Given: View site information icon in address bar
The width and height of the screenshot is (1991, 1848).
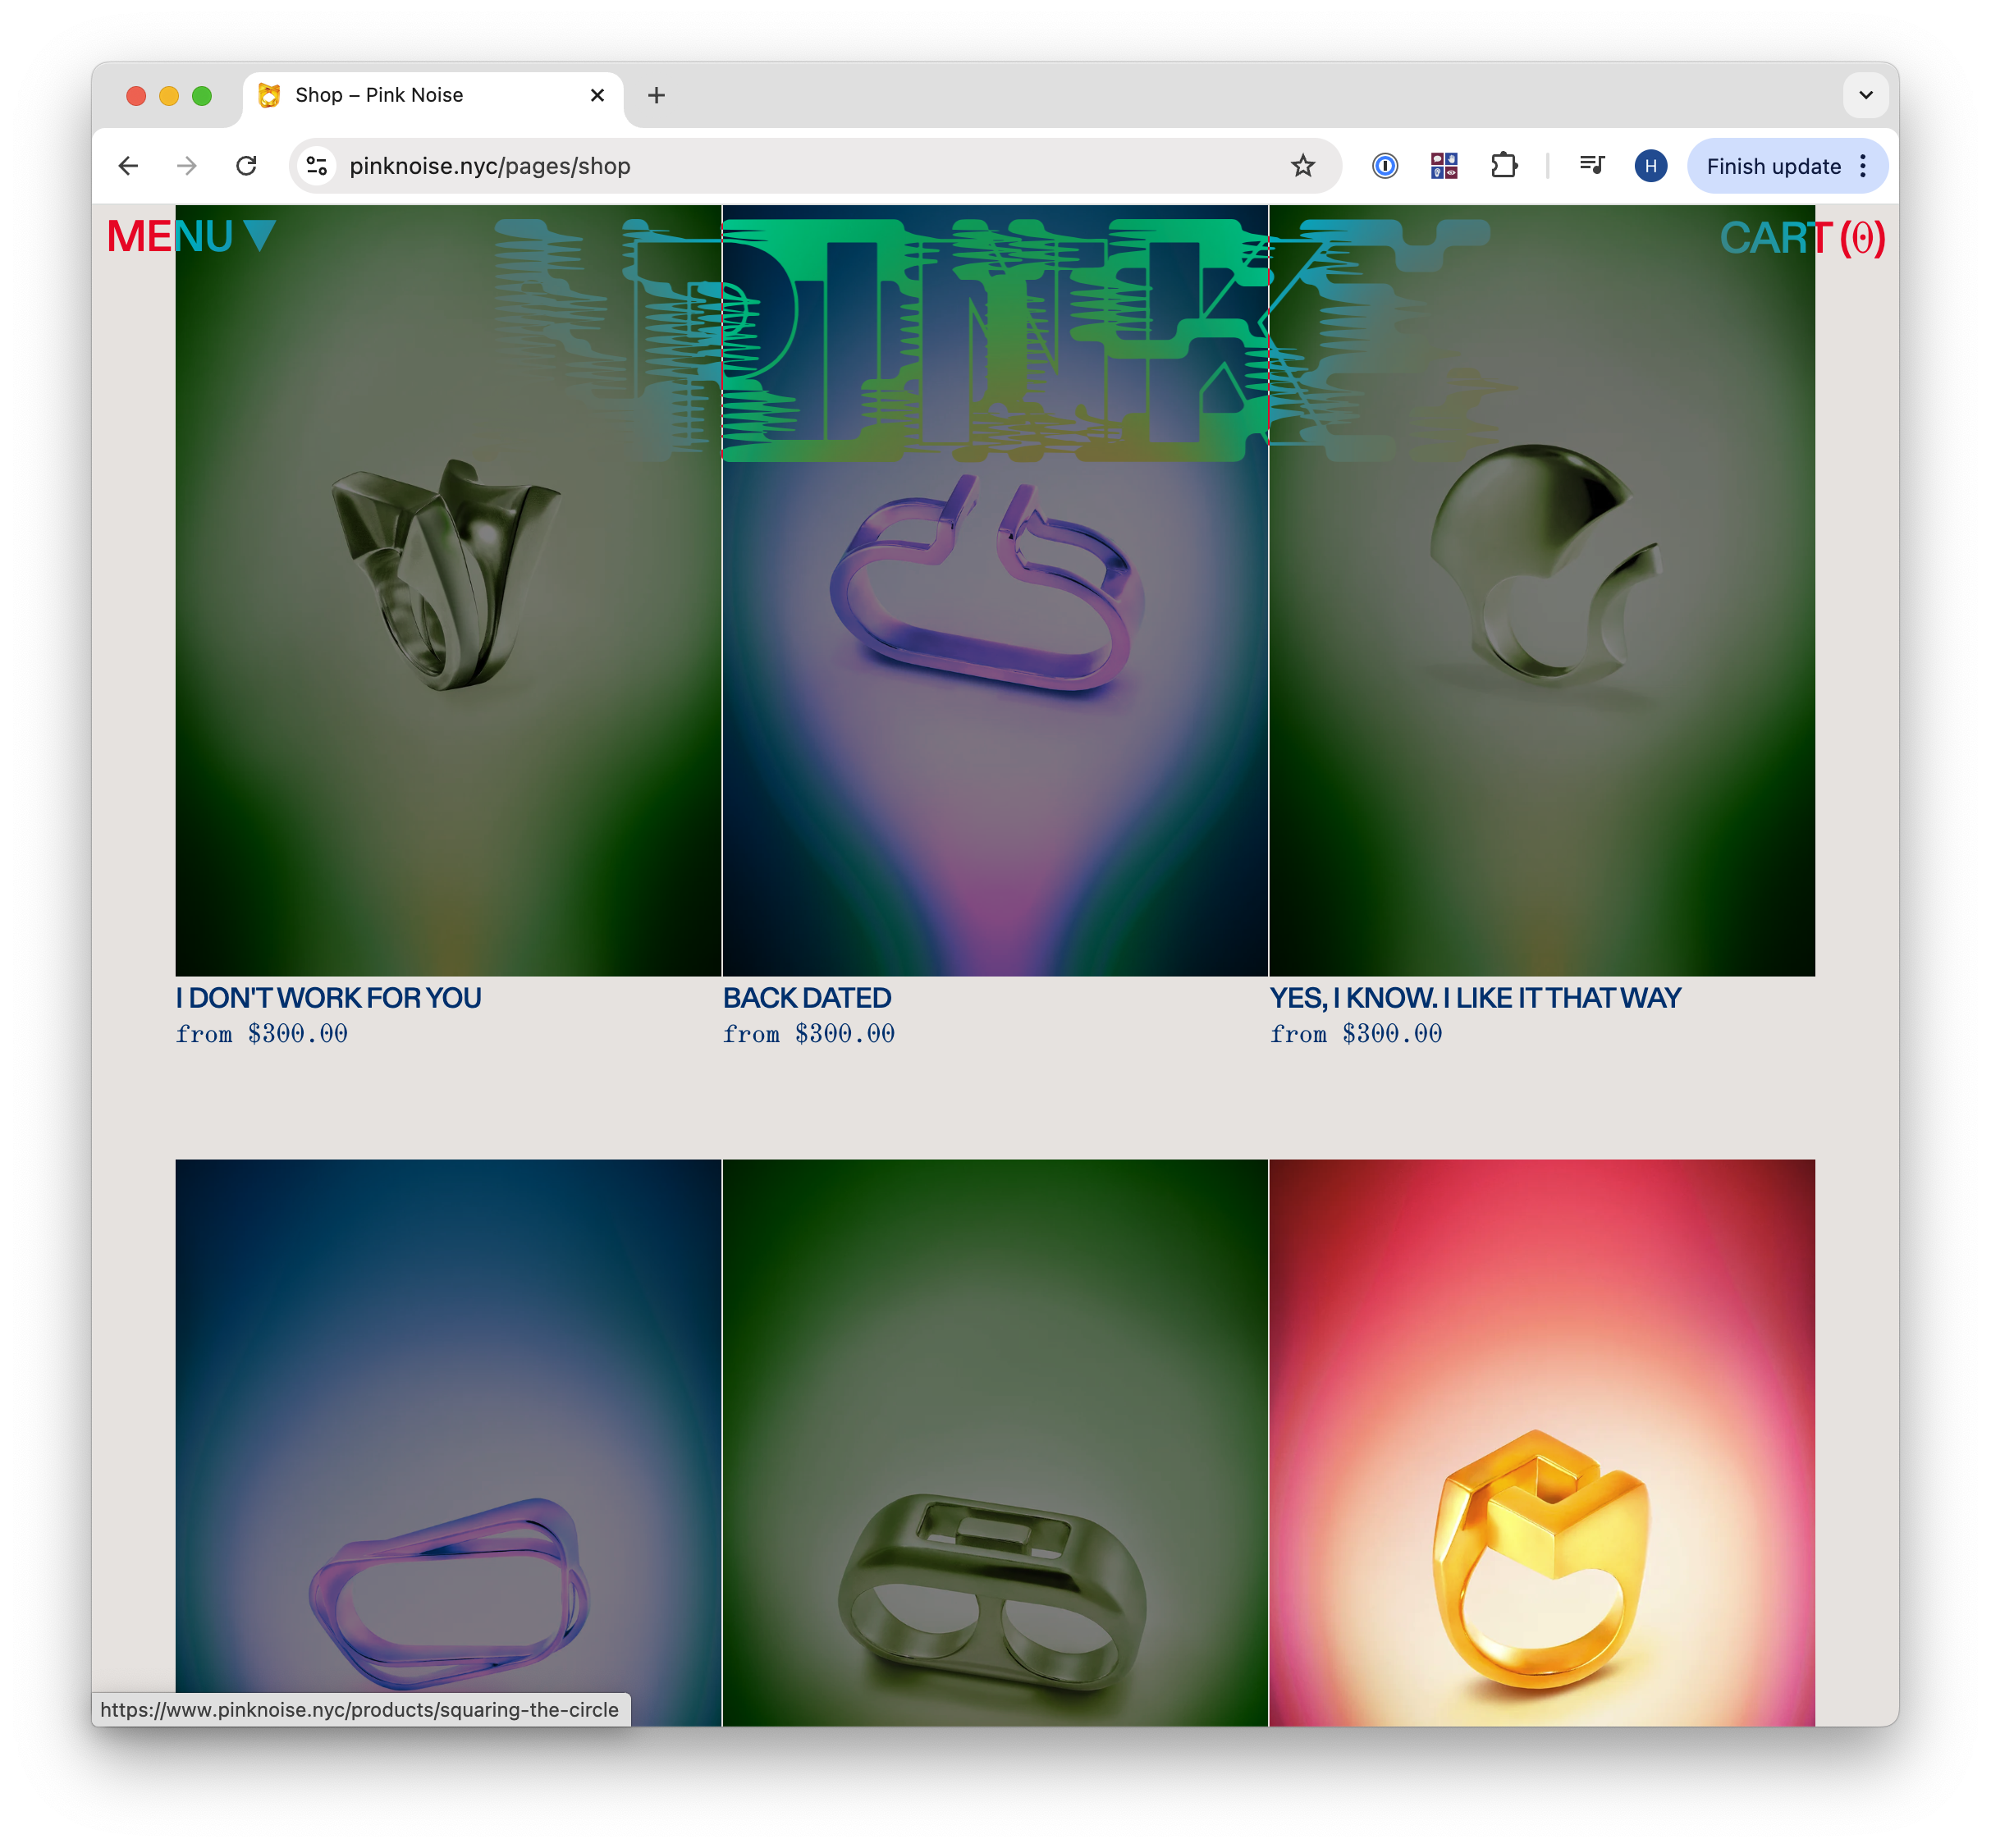Looking at the screenshot, I should pyautogui.click(x=317, y=166).
